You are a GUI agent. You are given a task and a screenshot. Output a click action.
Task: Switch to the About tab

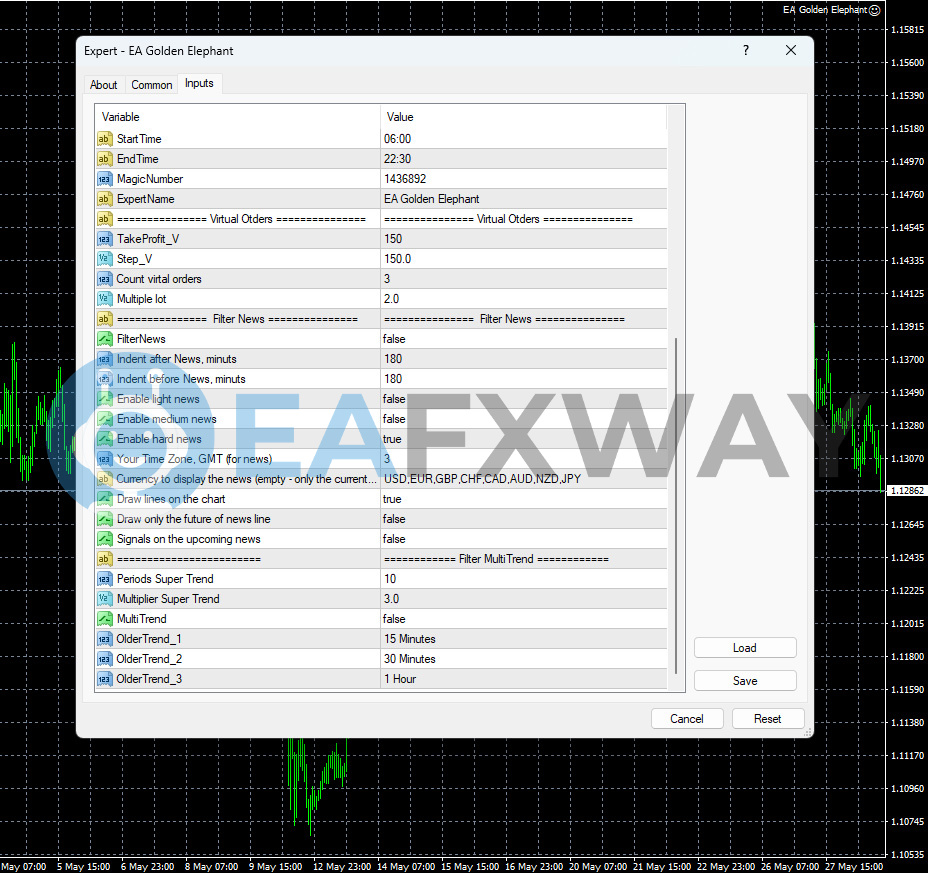click(x=104, y=85)
